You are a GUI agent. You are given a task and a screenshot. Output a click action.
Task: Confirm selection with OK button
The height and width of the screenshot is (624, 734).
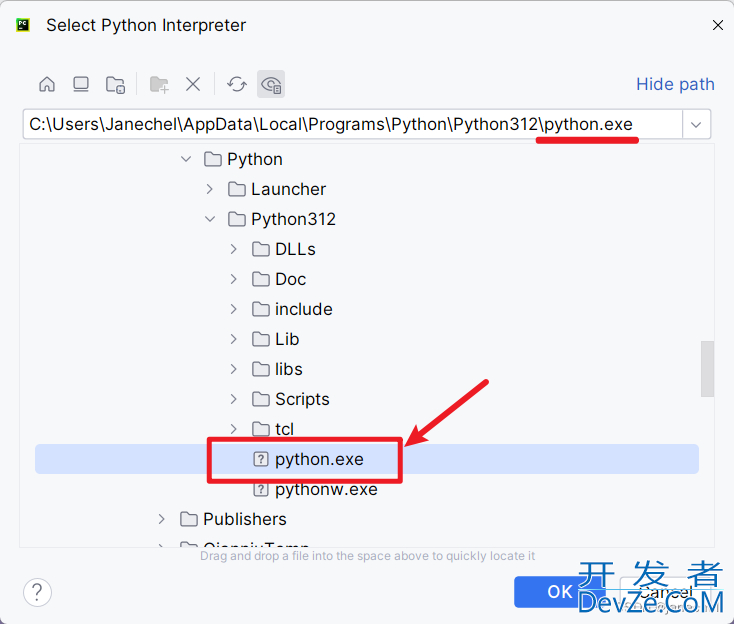[559, 592]
